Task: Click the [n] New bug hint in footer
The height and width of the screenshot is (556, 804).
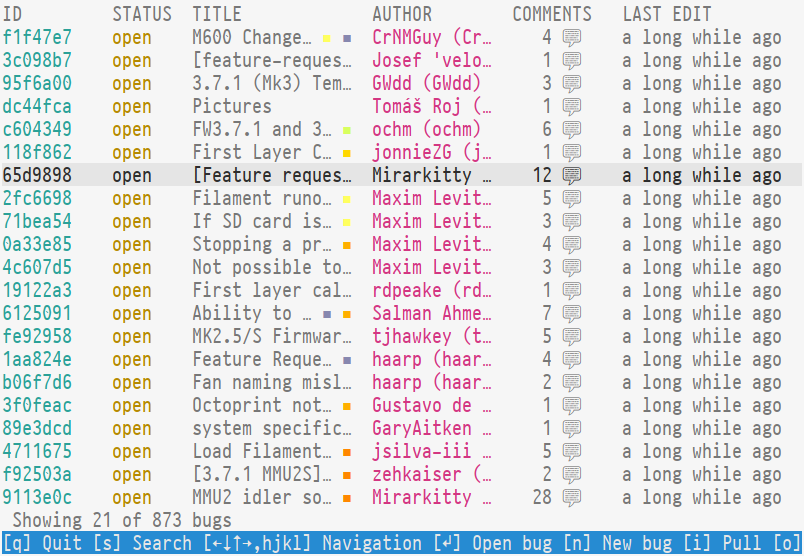Action: (x=617, y=543)
